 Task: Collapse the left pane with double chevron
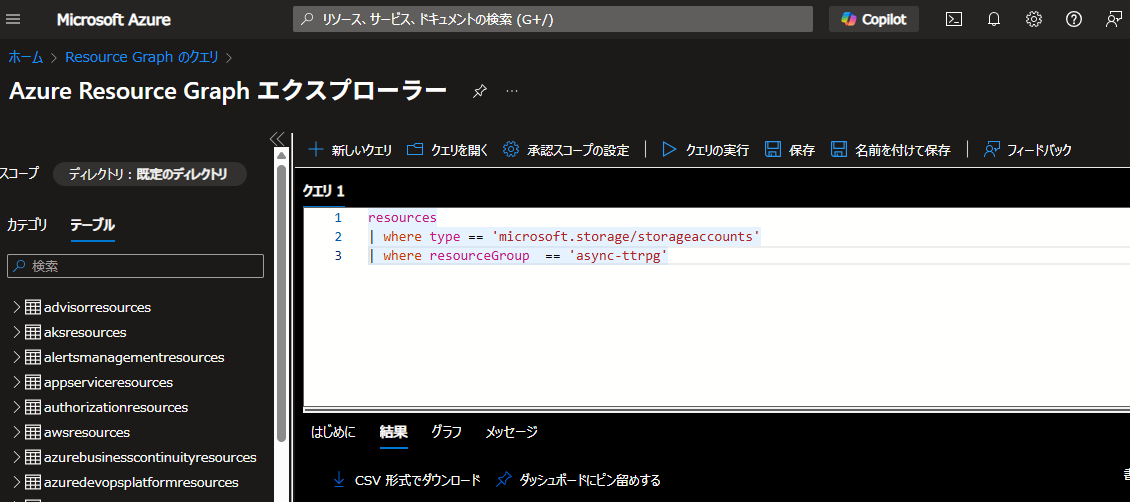[x=276, y=138]
